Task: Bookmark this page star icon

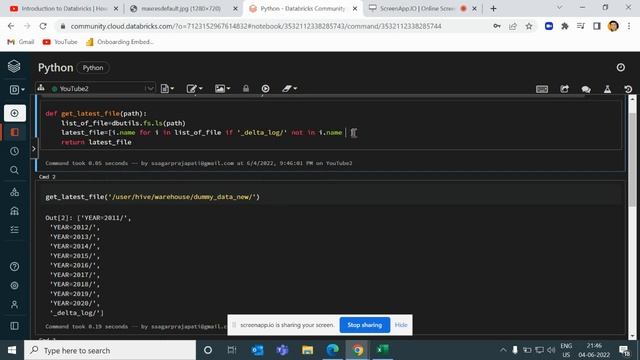Action: click(x=529, y=26)
